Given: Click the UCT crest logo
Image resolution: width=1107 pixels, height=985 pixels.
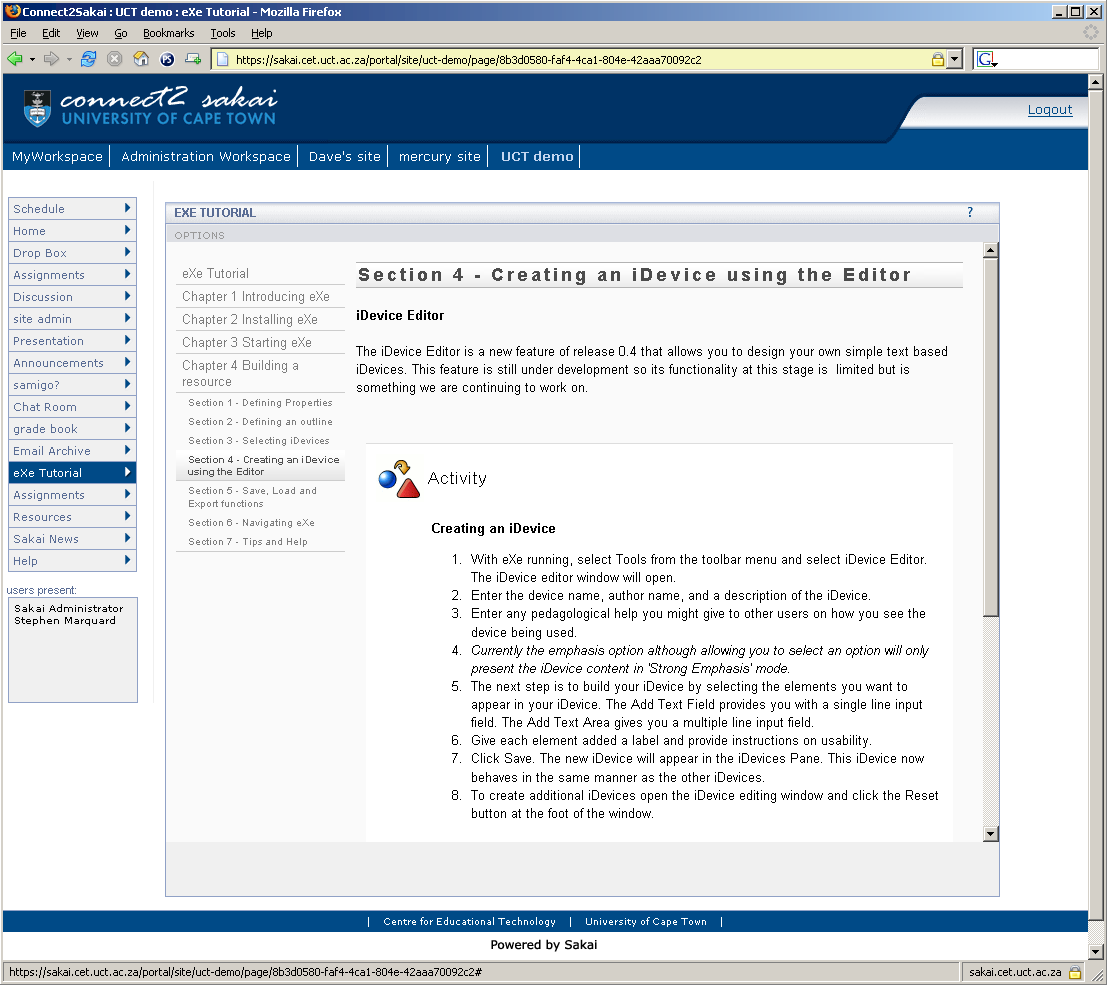Looking at the screenshot, I should (37, 107).
